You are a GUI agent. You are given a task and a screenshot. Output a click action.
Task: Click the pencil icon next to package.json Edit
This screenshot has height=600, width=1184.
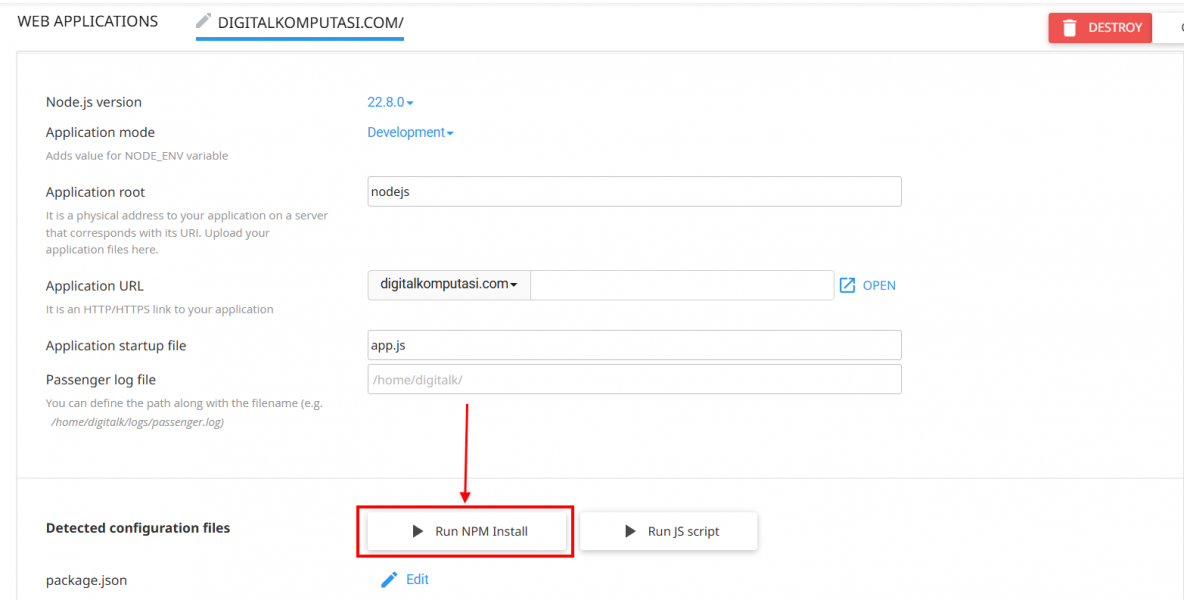(x=389, y=580)
